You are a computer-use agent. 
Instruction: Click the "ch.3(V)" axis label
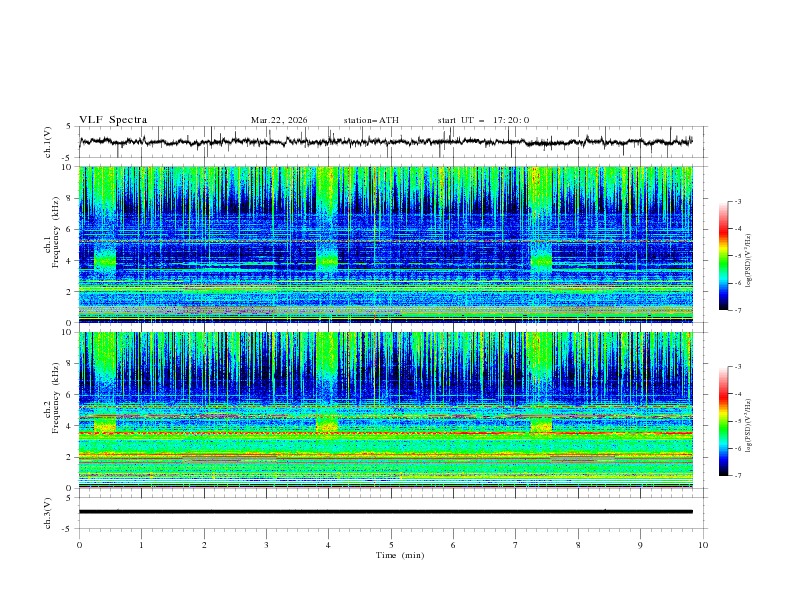(x=48, y=513)
